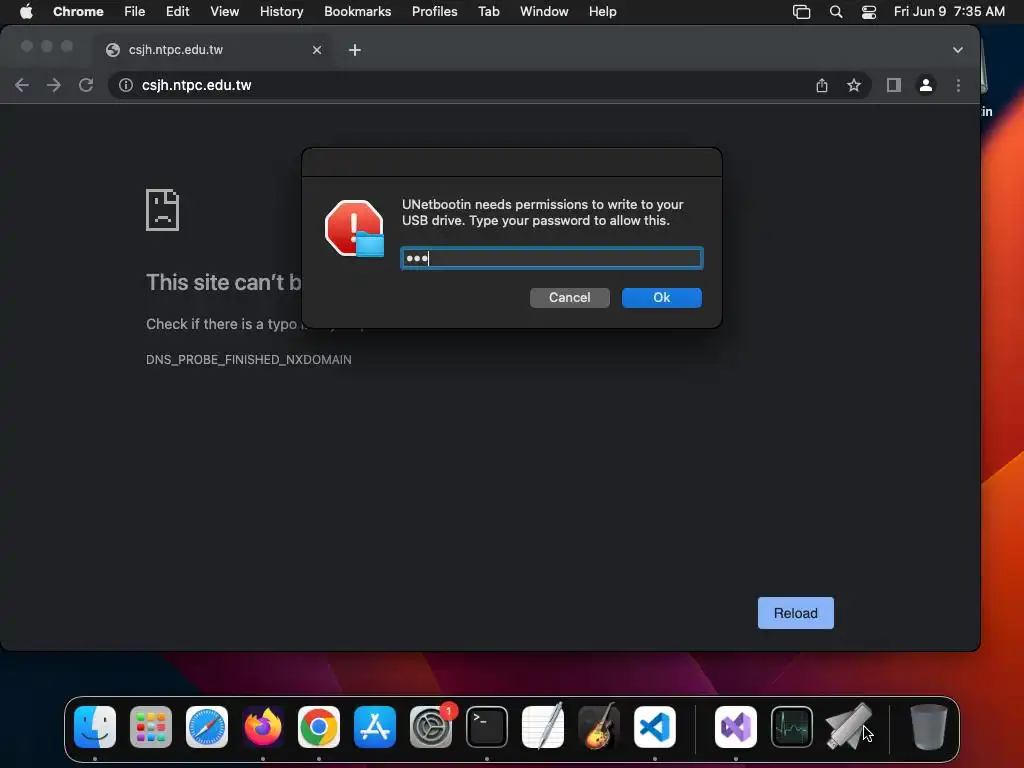Viewport: 1024px width, 768px height.
Task: Open the Bookmarks menu
Action: (357, 11)
